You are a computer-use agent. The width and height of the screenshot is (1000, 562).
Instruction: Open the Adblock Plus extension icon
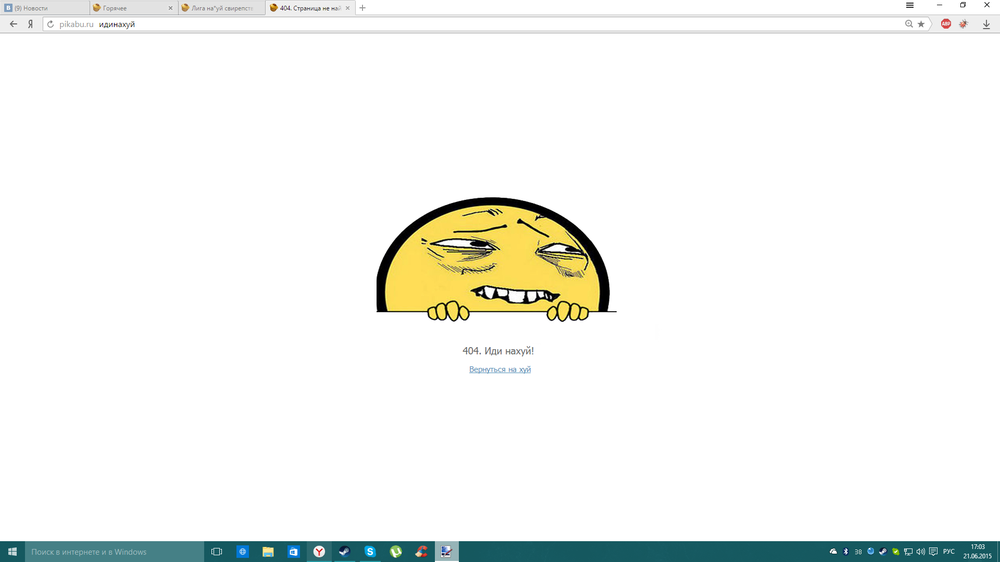[x=946, y=24]
